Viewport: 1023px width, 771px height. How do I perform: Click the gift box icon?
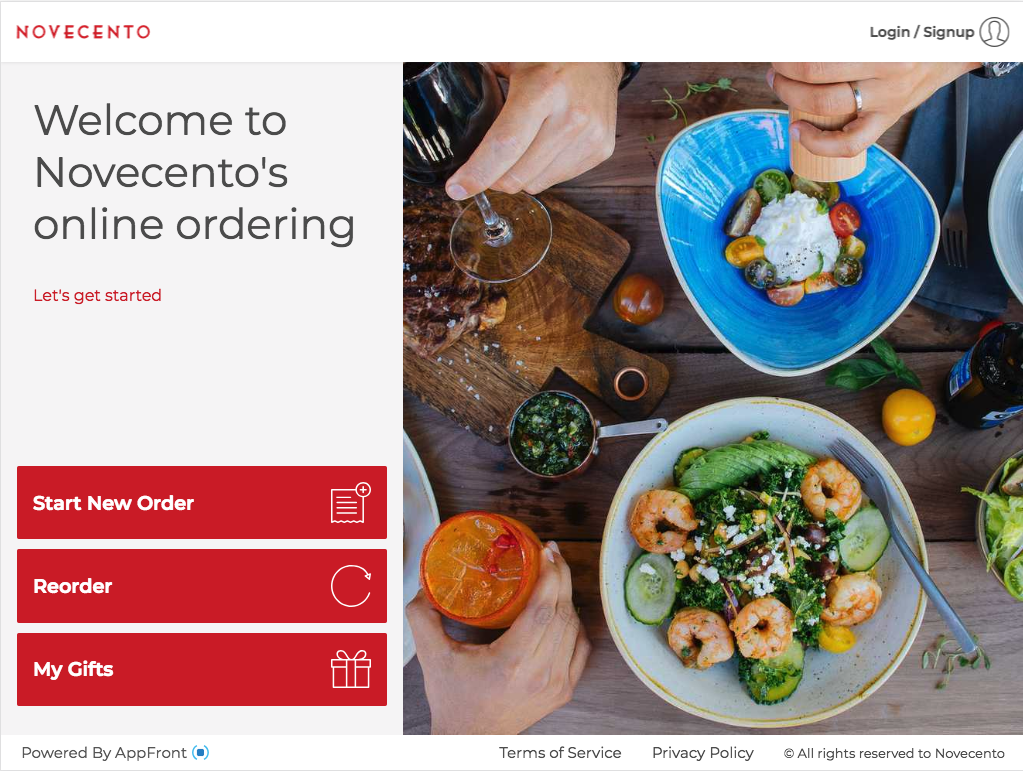[351, 669]
